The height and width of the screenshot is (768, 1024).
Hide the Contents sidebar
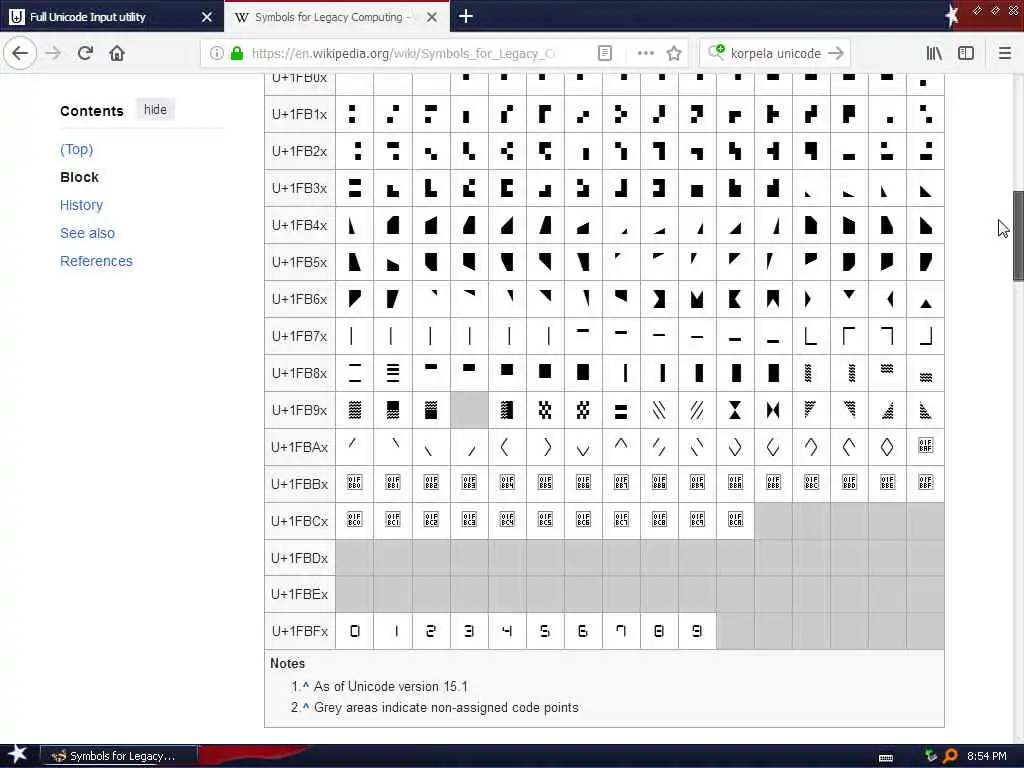[x=155, y=110]
